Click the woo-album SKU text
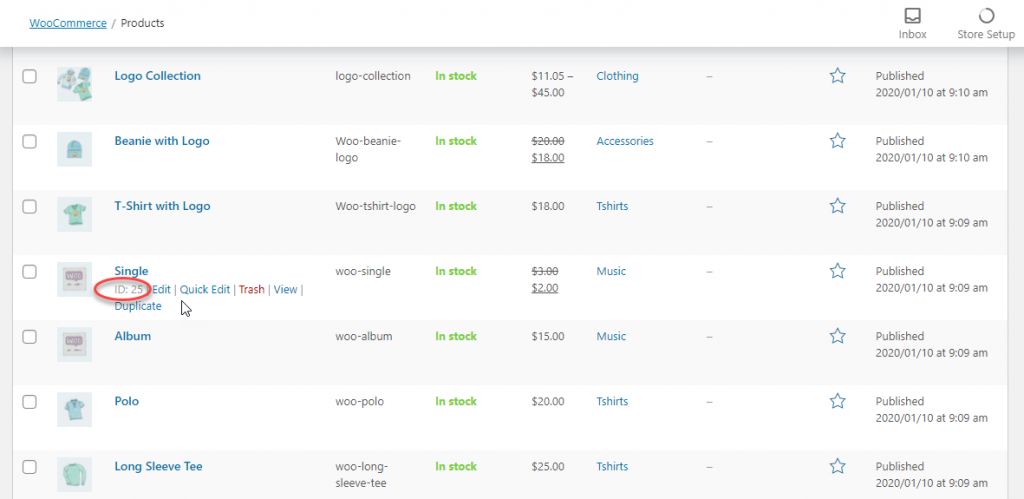The height and width of the screenshot is (499, 1024). [x=364, y=336]
